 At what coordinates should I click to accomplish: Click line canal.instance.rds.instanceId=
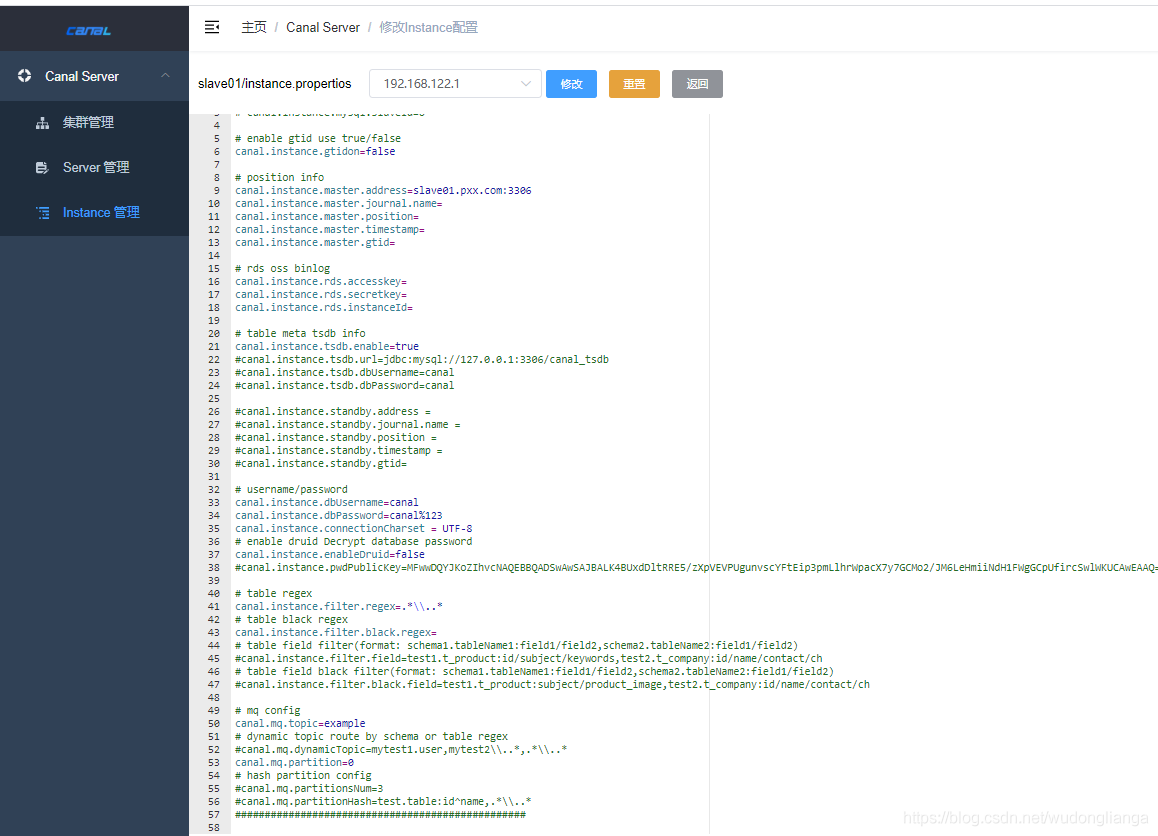pyautogui.click(x=324, y=308)
